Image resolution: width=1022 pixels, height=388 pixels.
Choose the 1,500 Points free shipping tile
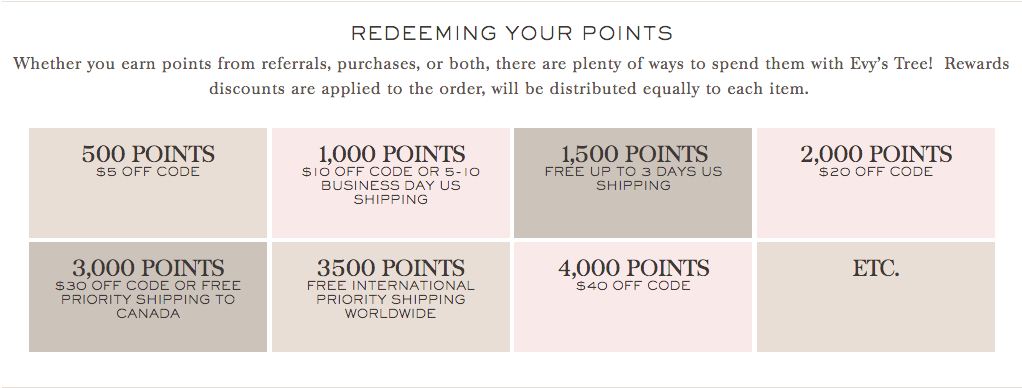[x=633, y=183]
